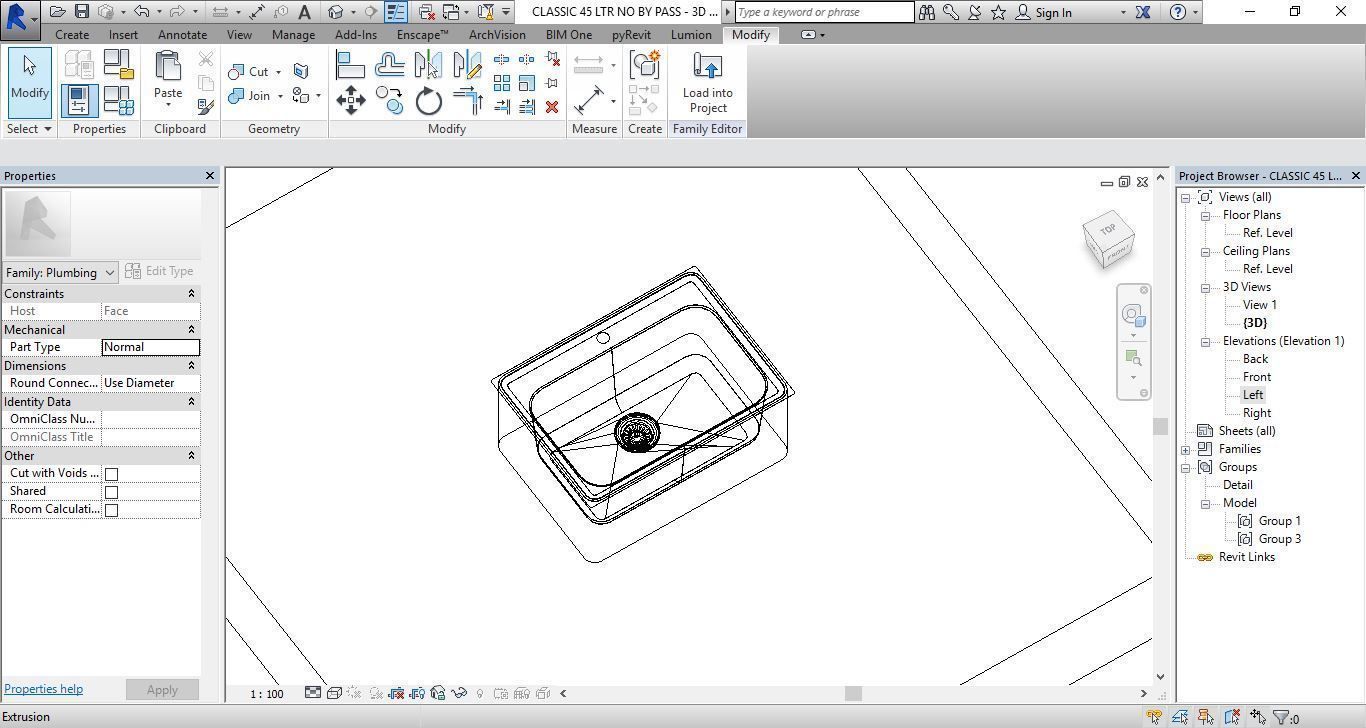
Task: Click the filter icon in status bar
Action: [x=1279, y=717]
